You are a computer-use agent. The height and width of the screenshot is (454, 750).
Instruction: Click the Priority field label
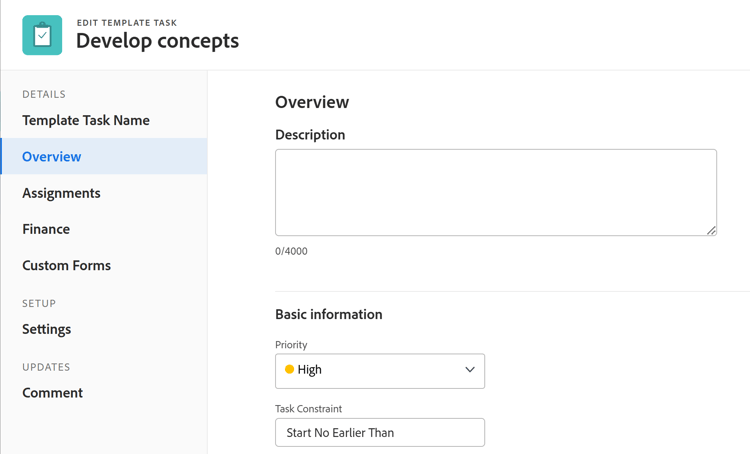[x=291, y=345]
